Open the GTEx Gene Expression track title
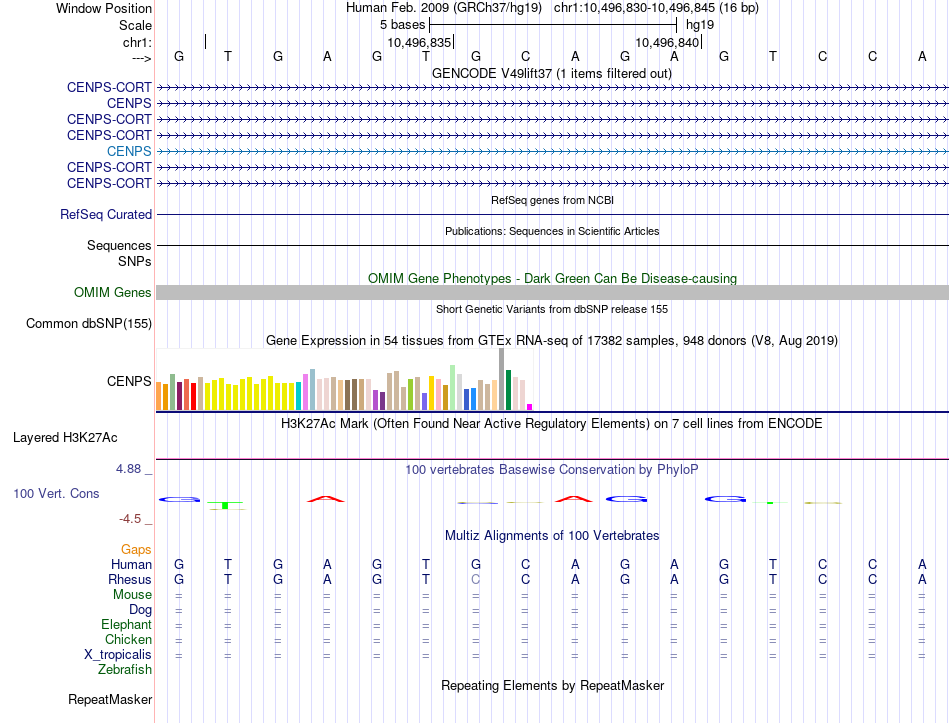950x723 pixels. 552,341
